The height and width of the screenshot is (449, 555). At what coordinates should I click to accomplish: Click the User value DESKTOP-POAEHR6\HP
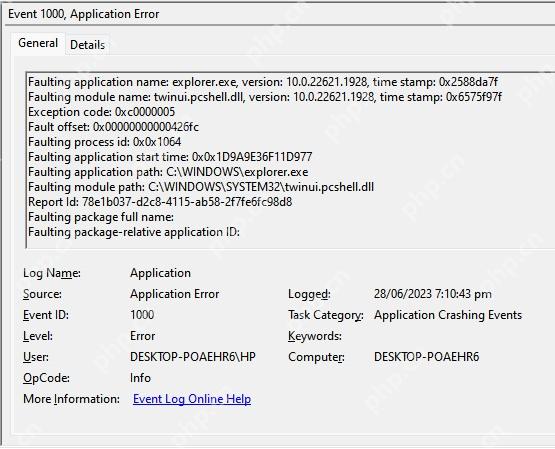tap(193, 357)
